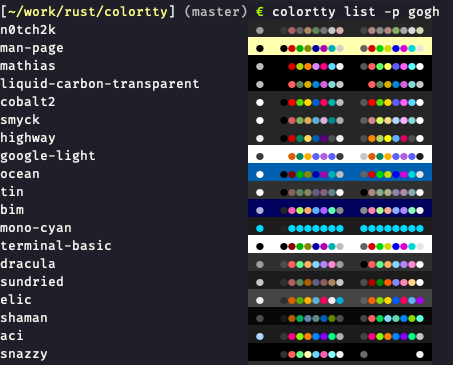Click the dracula theme name

(x=28, y=264)
